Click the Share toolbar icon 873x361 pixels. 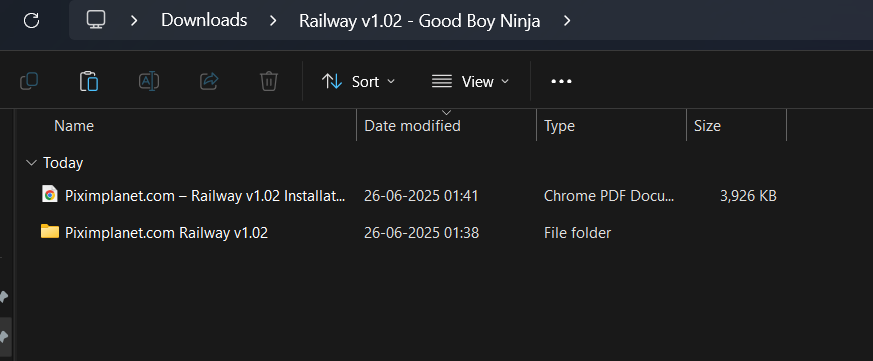[209, 81]
